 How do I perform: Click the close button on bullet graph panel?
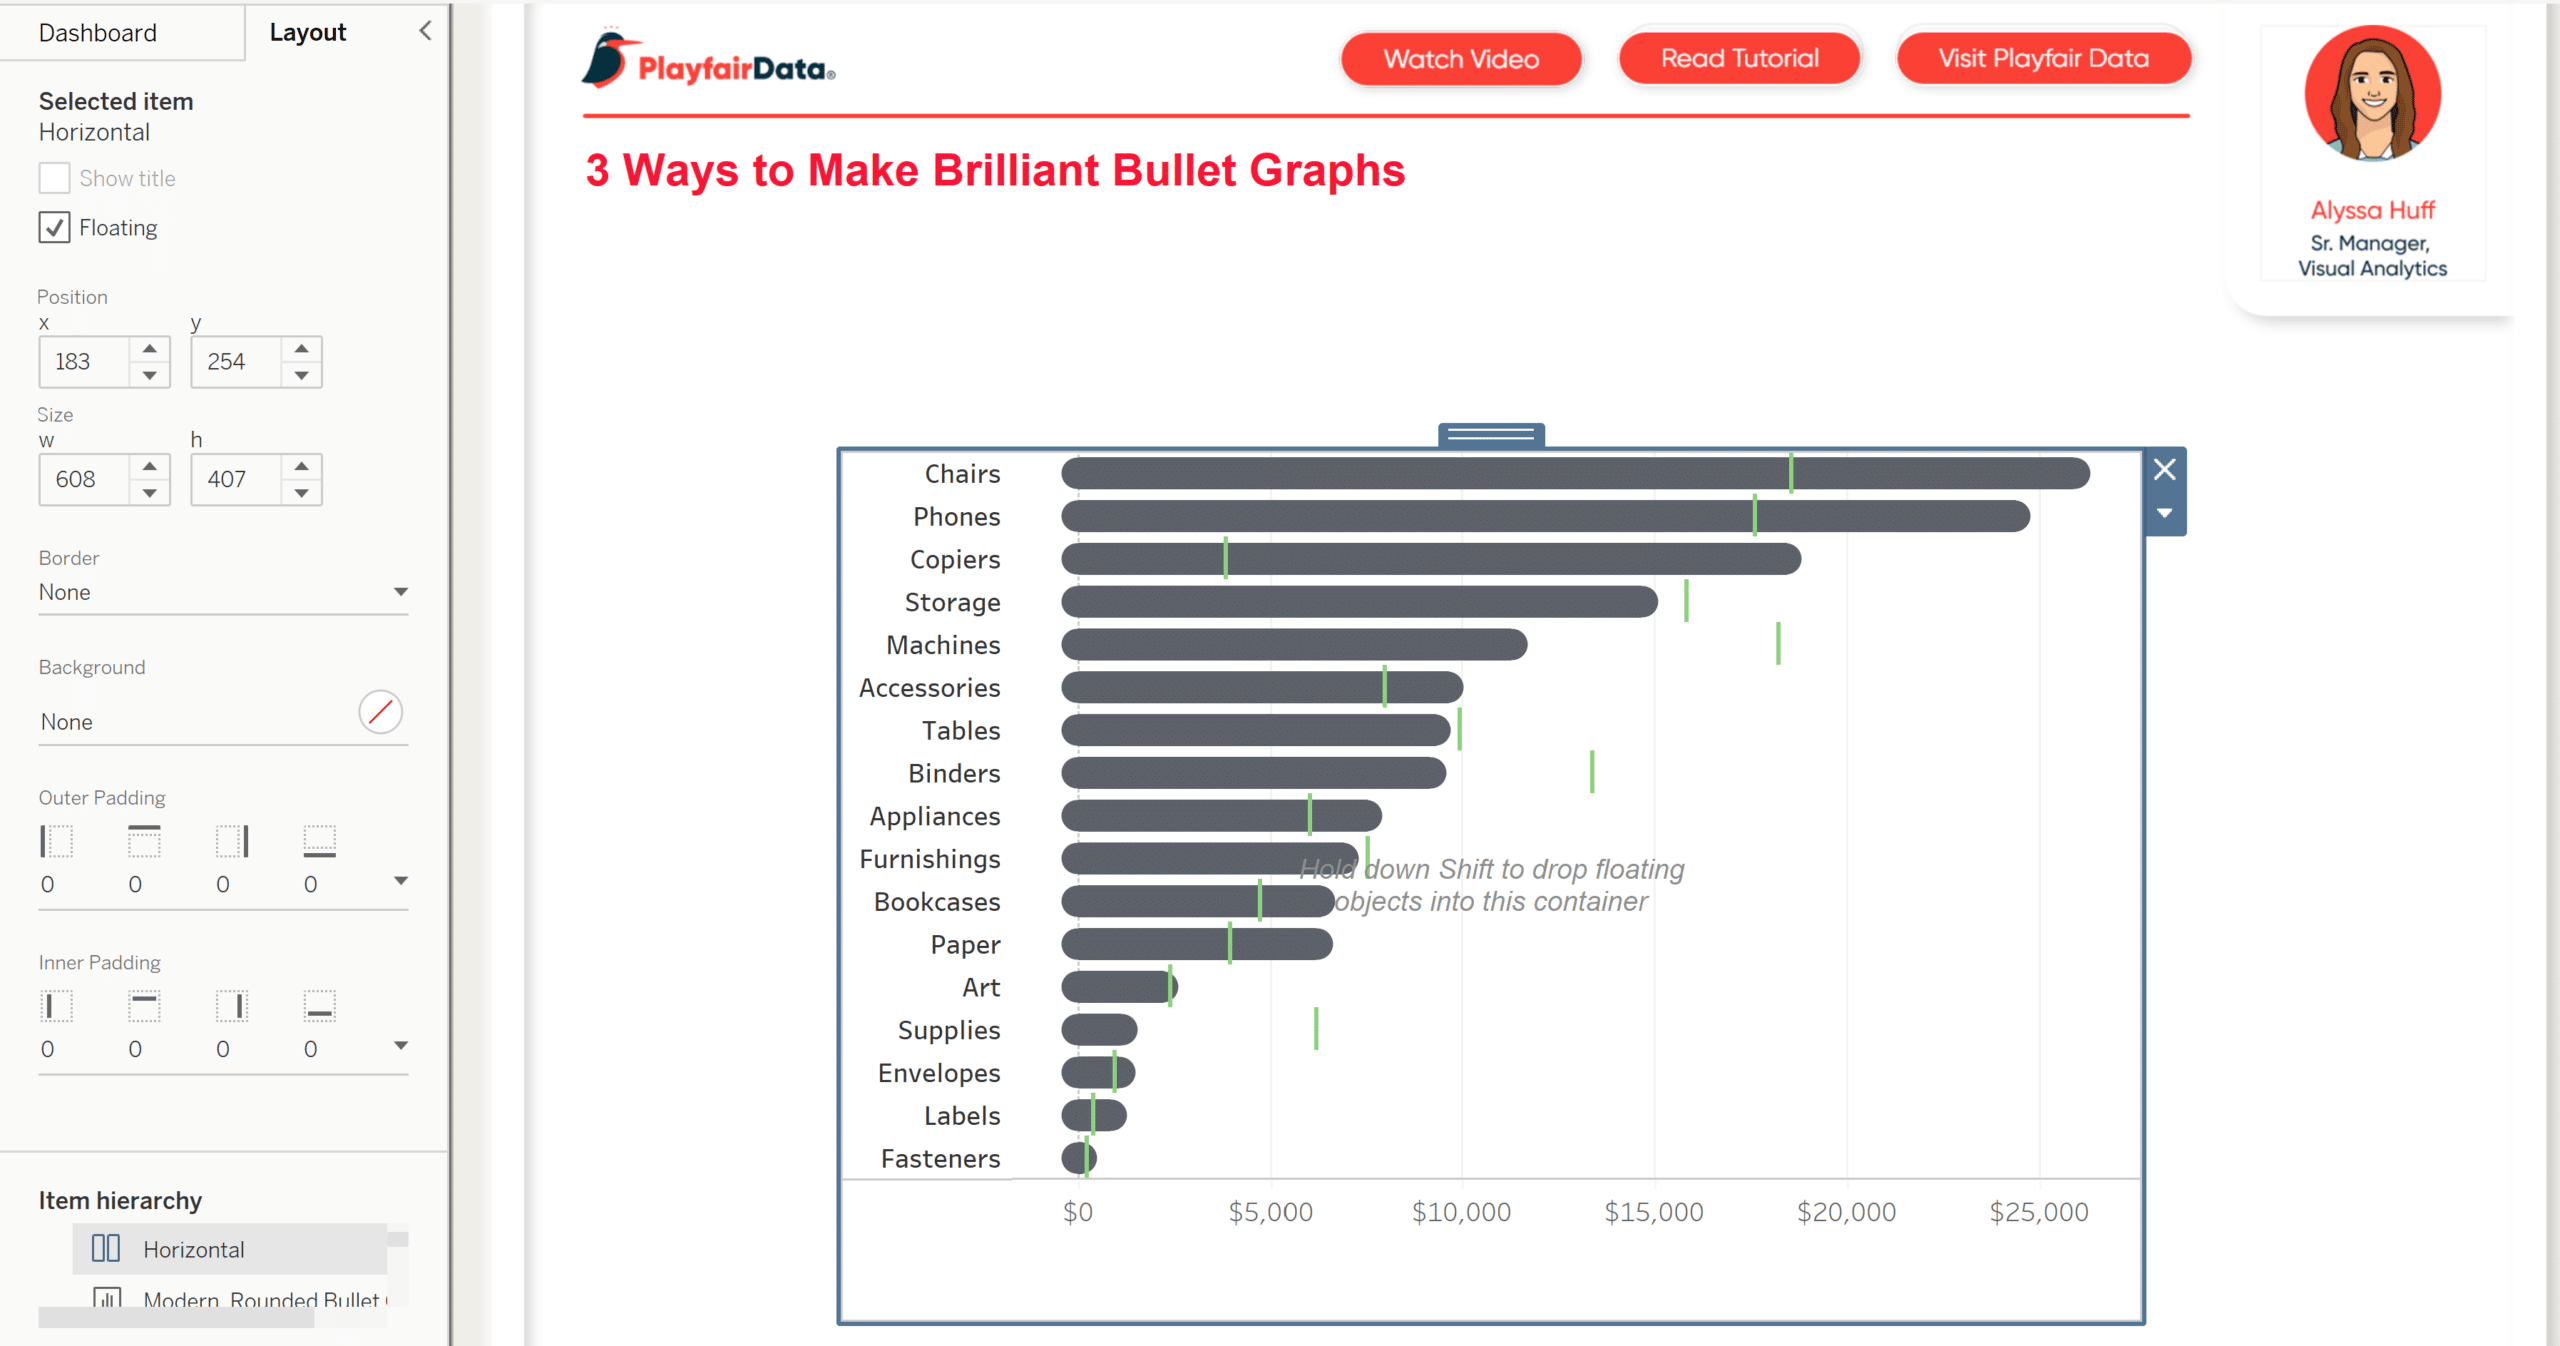pos(2164,469)
